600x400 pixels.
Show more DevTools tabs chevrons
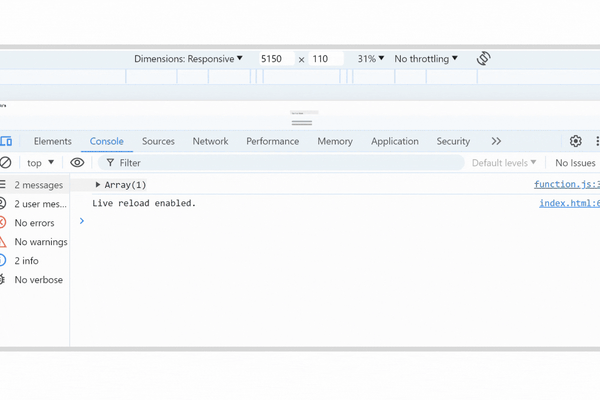pos(496,141)
